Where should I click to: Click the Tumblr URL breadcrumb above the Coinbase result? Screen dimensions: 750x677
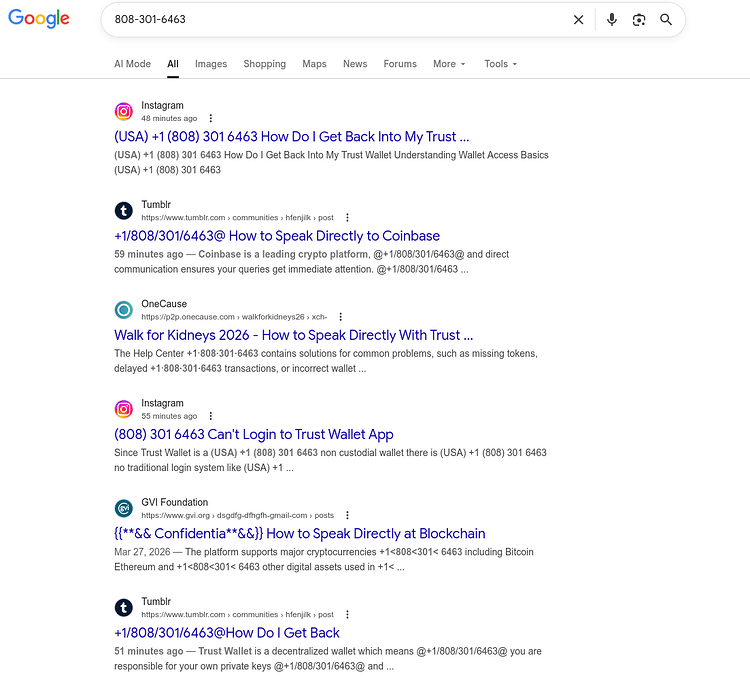coord(237,218)
